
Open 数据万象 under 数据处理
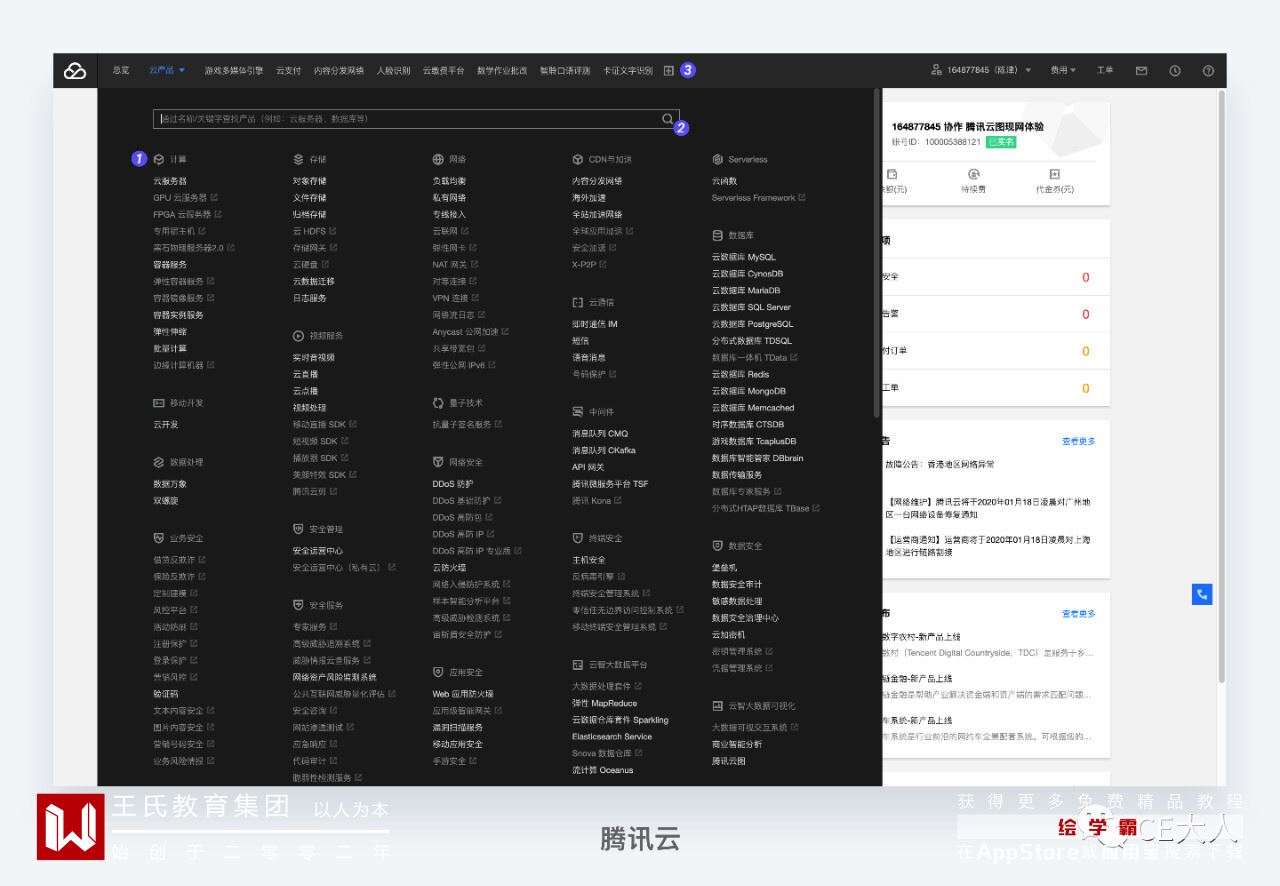170,484
